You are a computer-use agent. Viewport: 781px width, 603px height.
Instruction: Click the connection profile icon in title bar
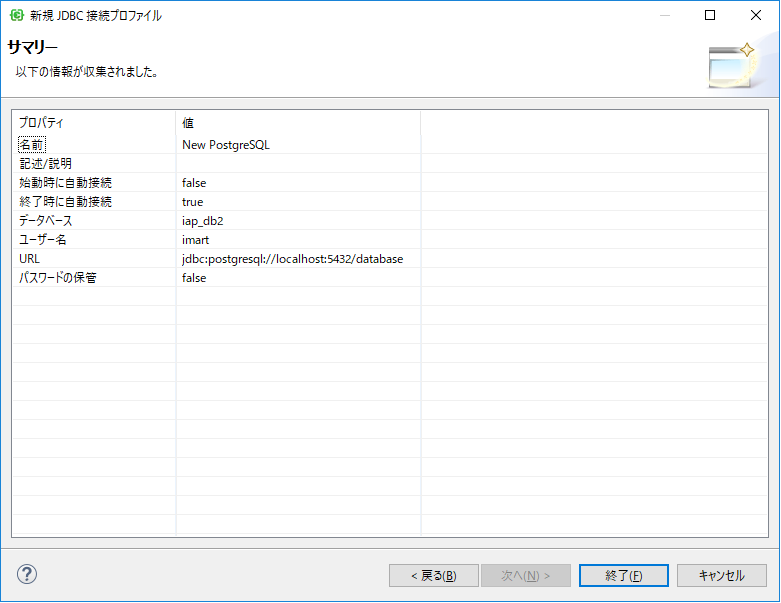[17, 15]
